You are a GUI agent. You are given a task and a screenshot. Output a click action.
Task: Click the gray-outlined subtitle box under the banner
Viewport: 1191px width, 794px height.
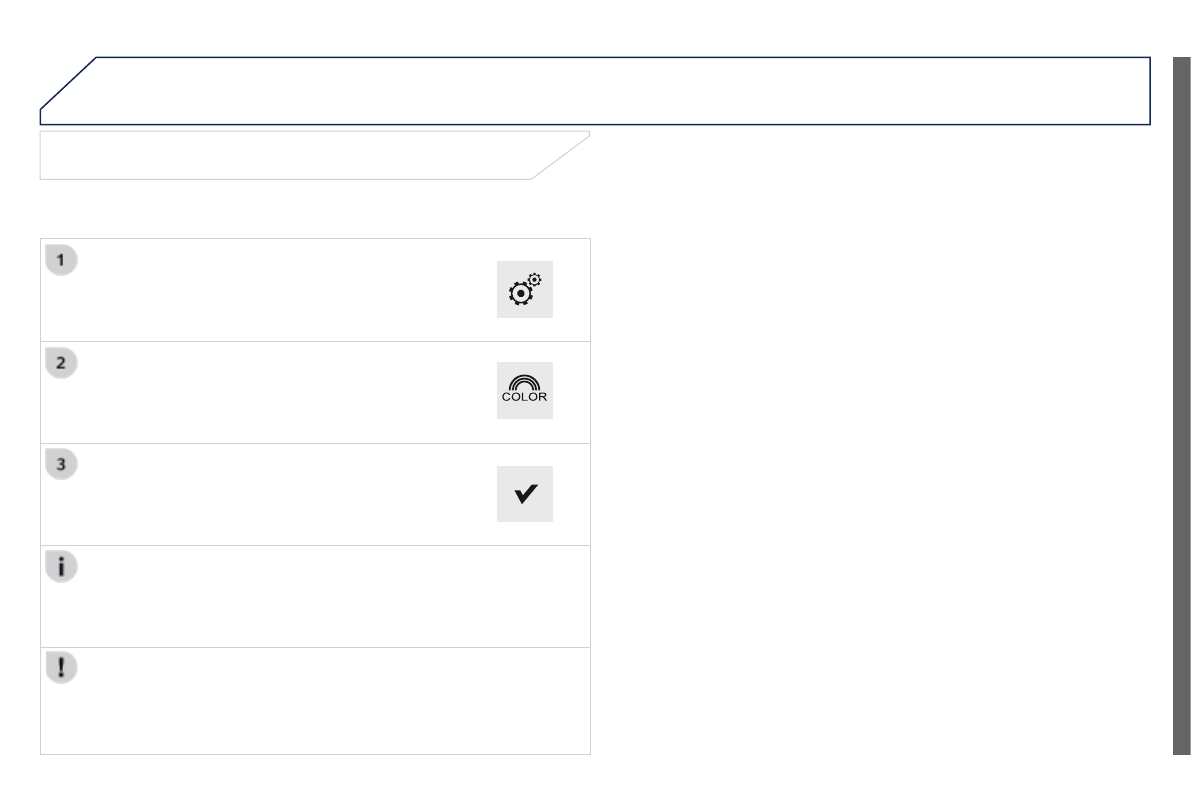(x=290, y=155)
